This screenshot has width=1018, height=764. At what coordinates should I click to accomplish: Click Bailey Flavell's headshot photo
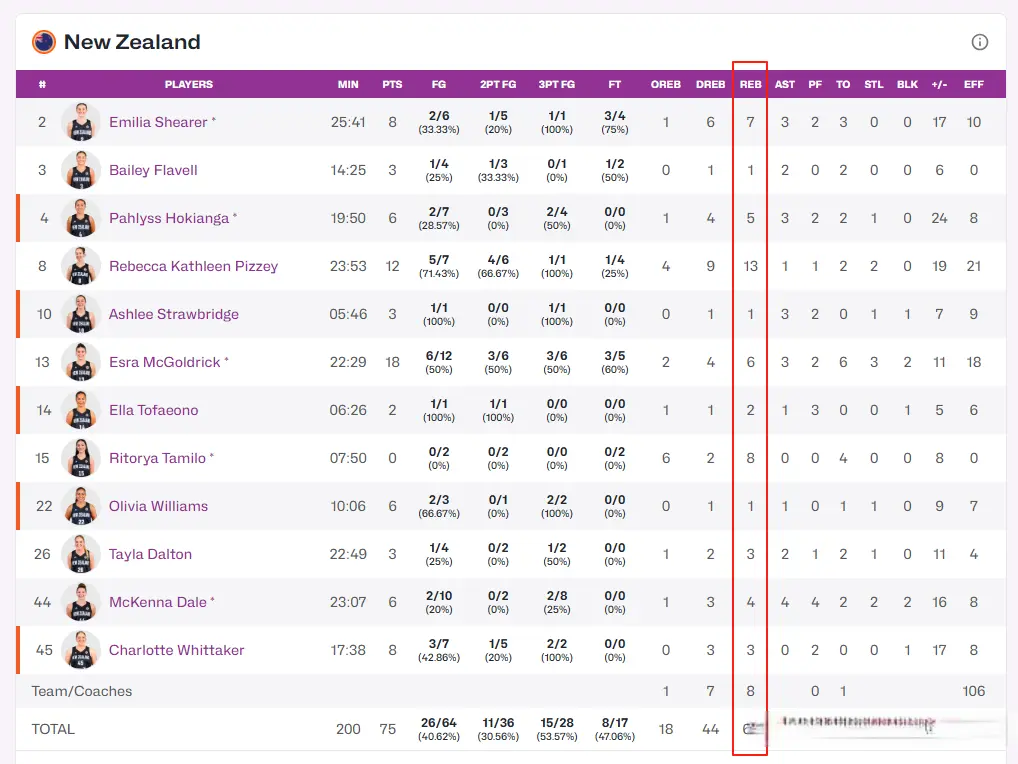click(x=81, y=170)
